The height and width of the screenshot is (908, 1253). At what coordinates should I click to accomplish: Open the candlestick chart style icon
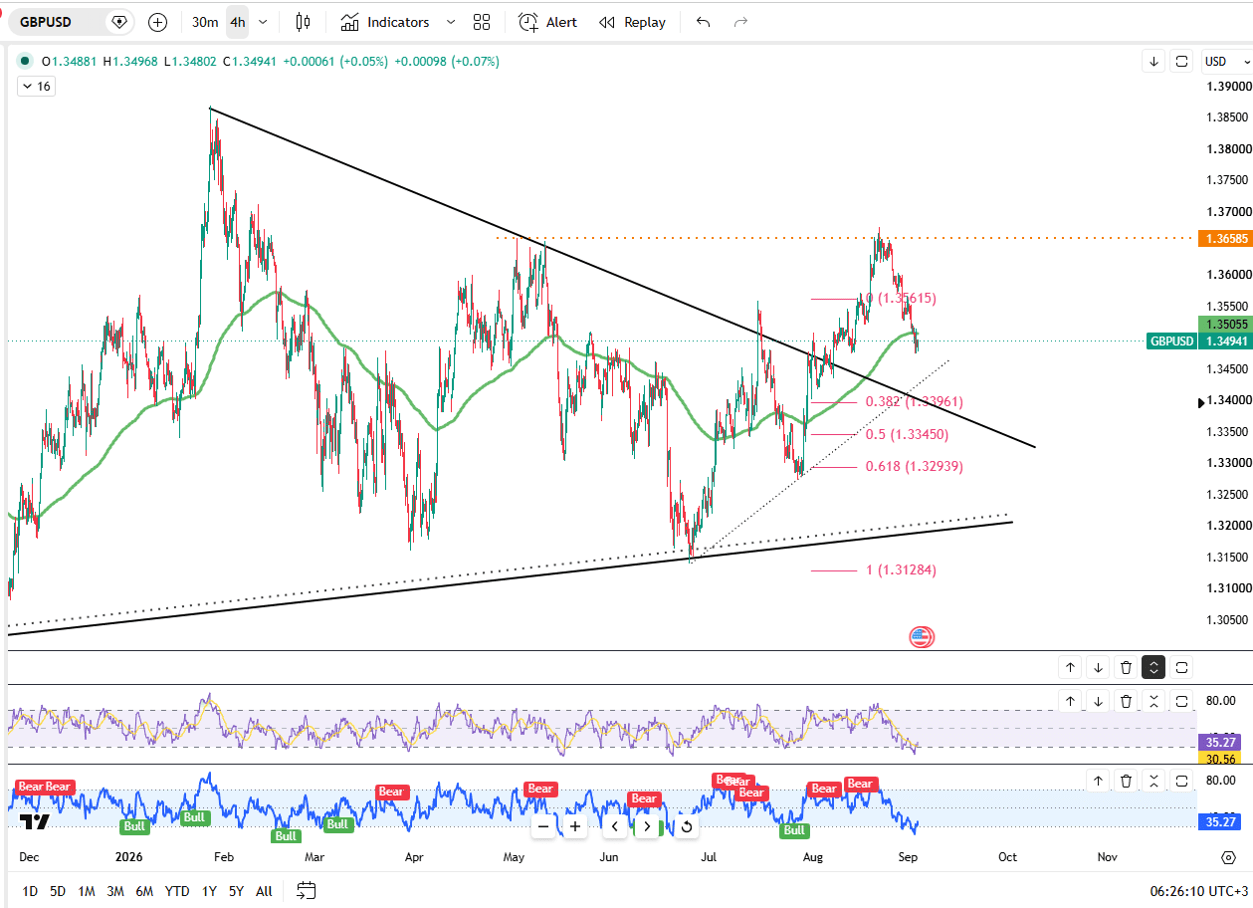303,22
